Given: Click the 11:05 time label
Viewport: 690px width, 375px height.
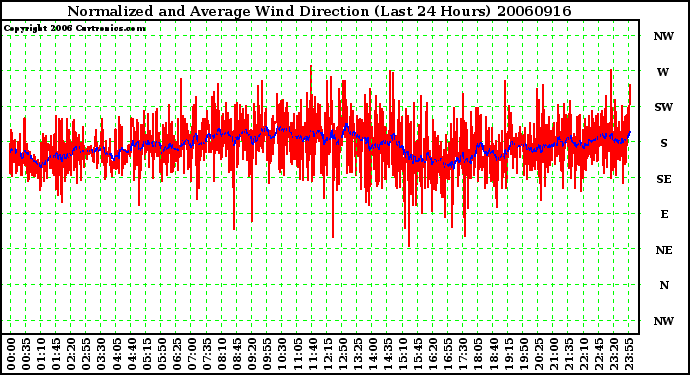Looking at the screenshot, I should click(x=297, y=354).
